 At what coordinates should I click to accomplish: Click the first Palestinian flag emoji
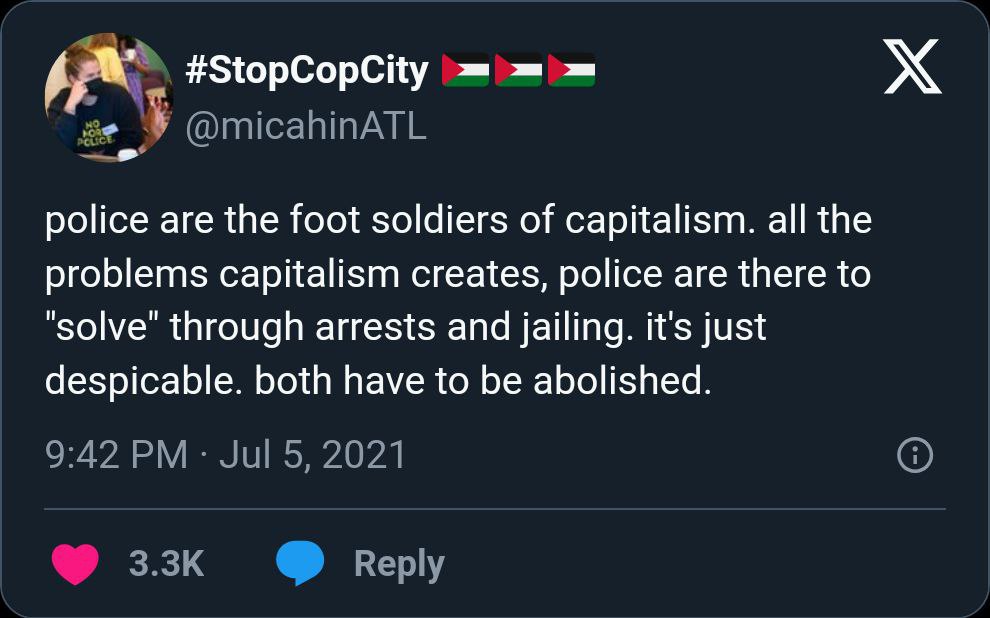point(465,71)
